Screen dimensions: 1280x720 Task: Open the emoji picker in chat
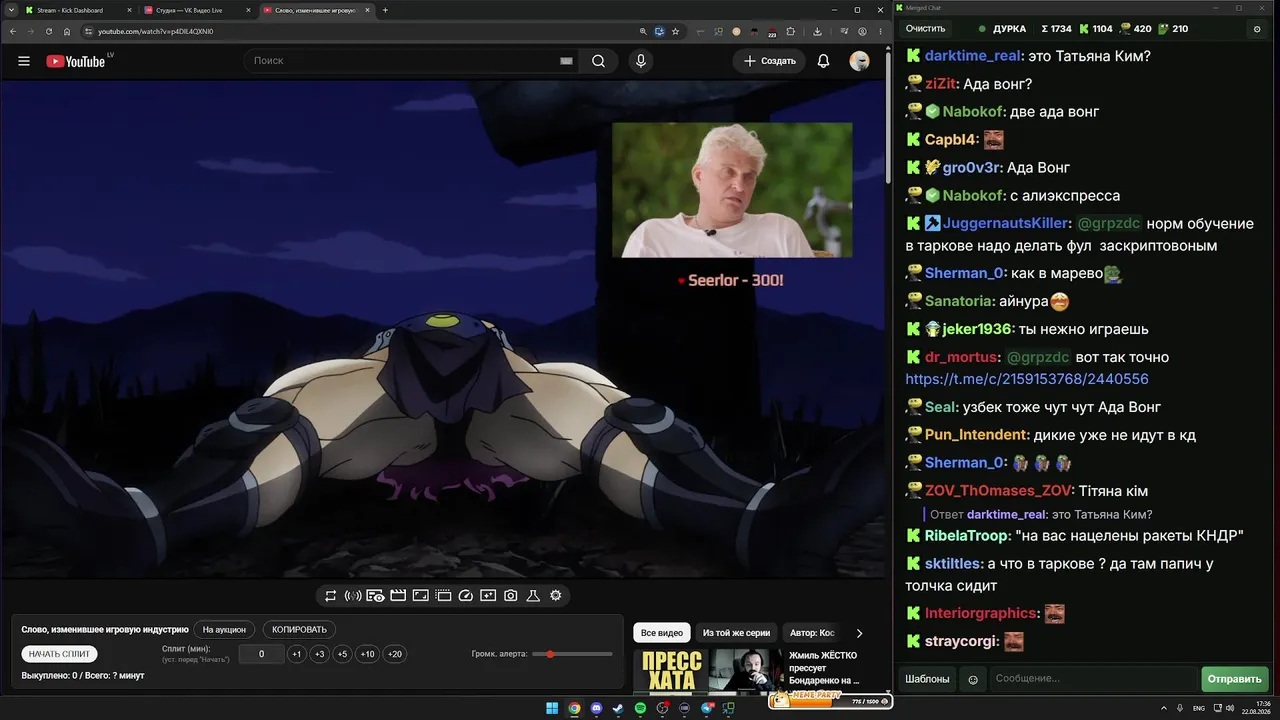coord(973,679)
